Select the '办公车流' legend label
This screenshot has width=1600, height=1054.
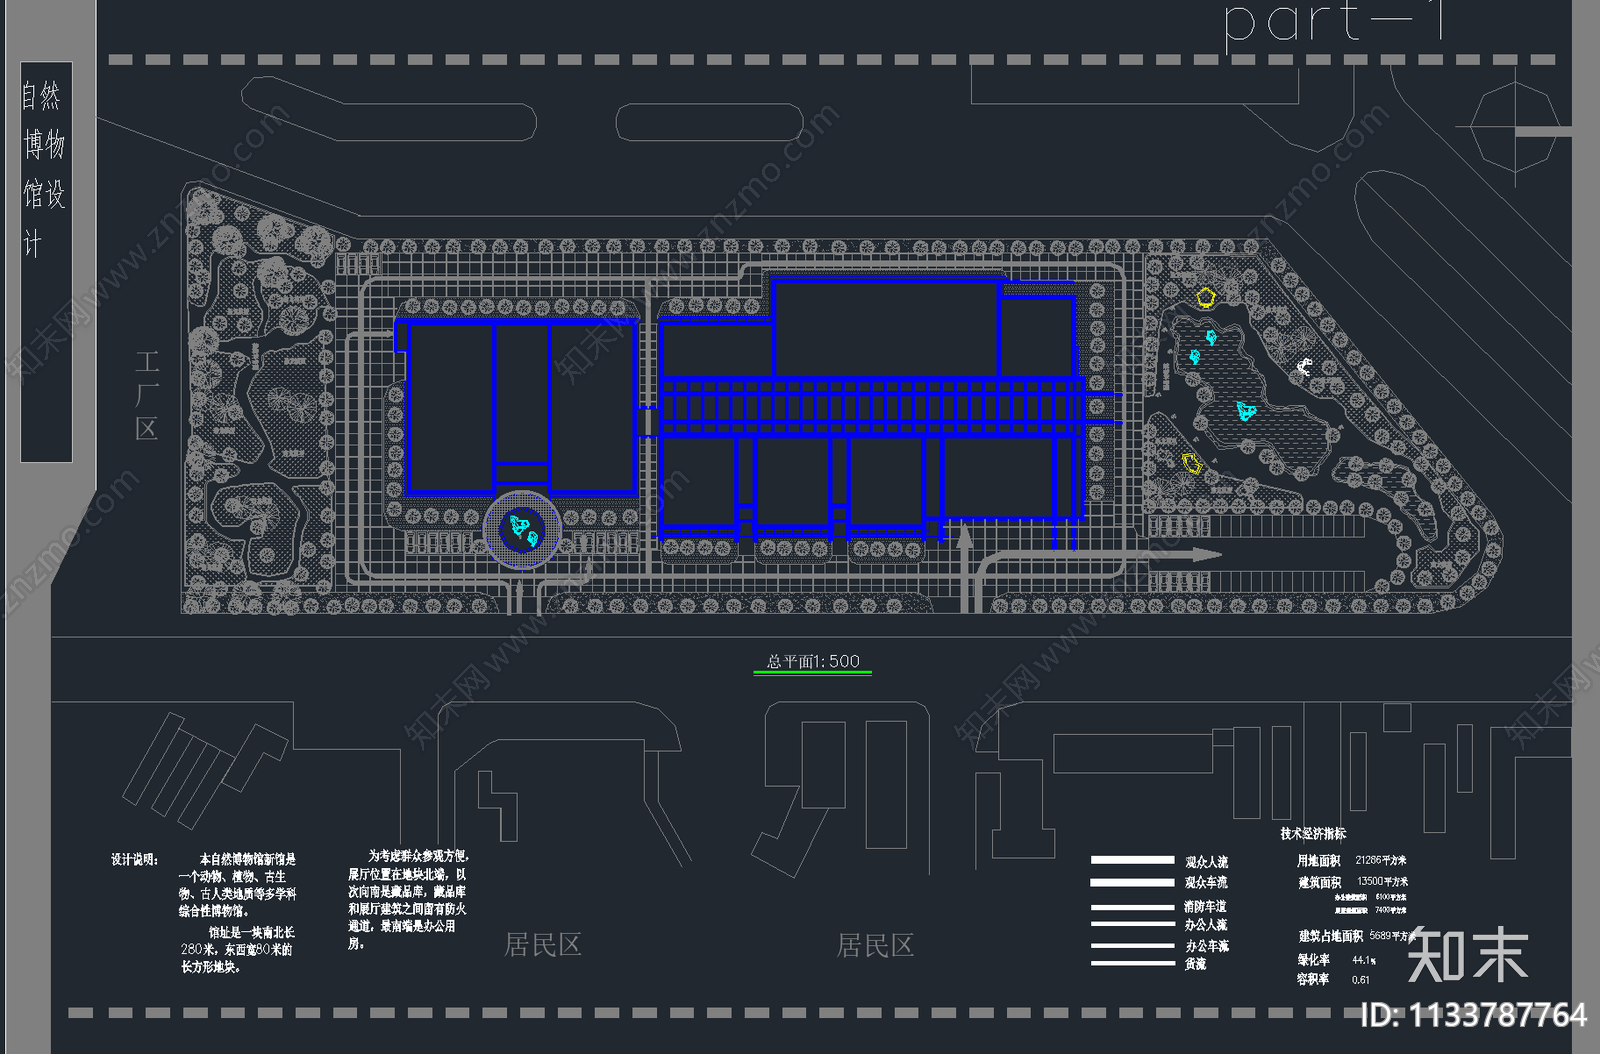coord(1207,946)
